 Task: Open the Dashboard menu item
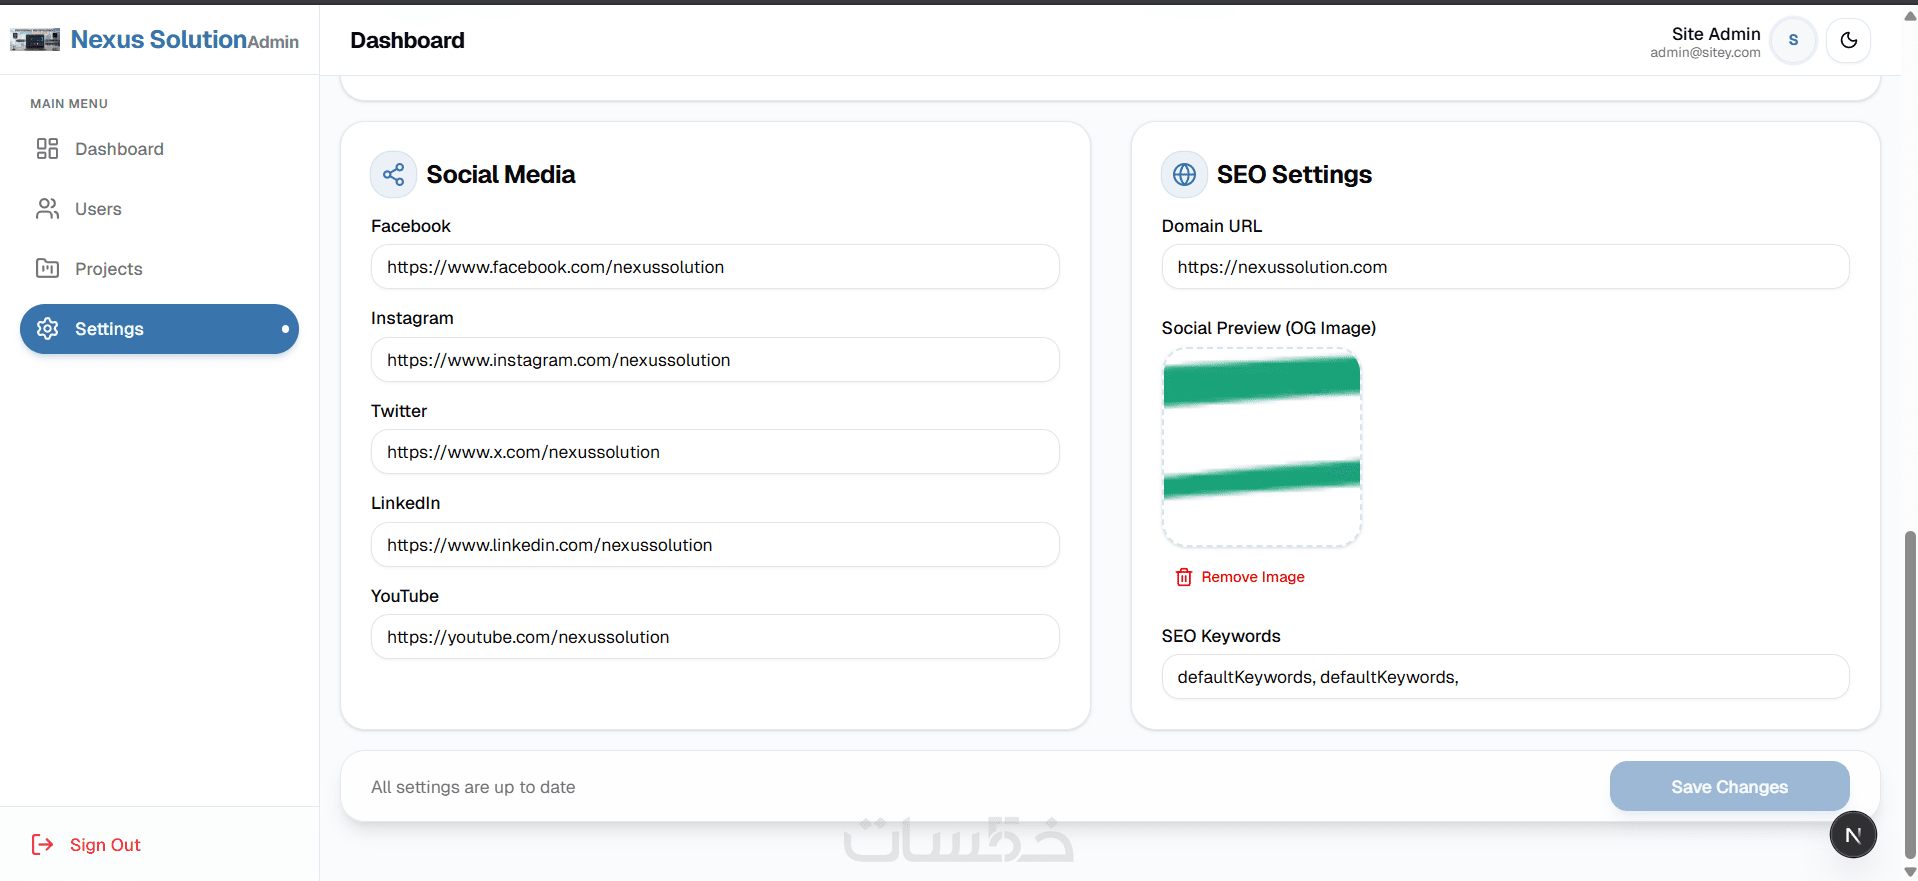pyautogui.click(x=119, y=149)
